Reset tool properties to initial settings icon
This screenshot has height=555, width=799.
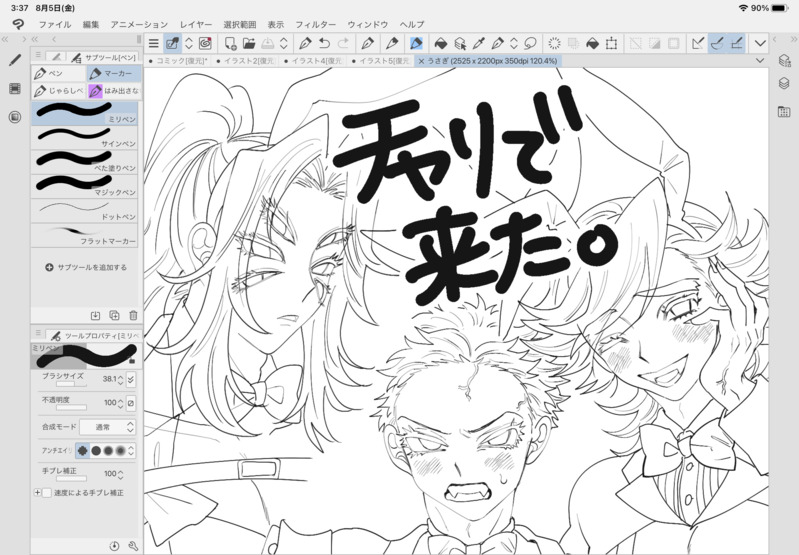pyautogui.click(x=114, y=546)
